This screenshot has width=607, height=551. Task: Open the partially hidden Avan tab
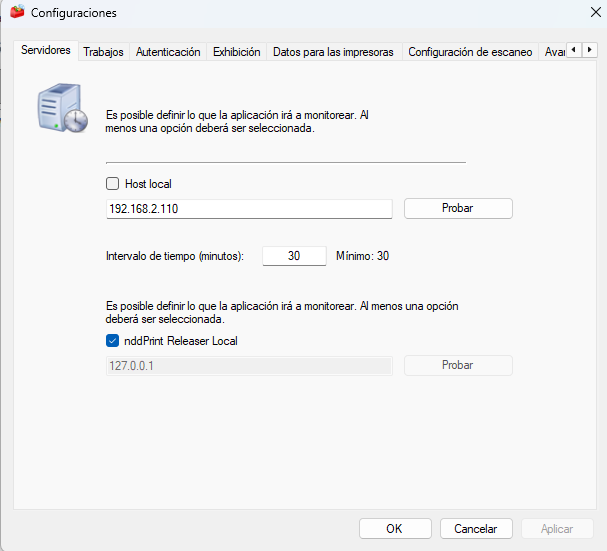pos(554,52)
